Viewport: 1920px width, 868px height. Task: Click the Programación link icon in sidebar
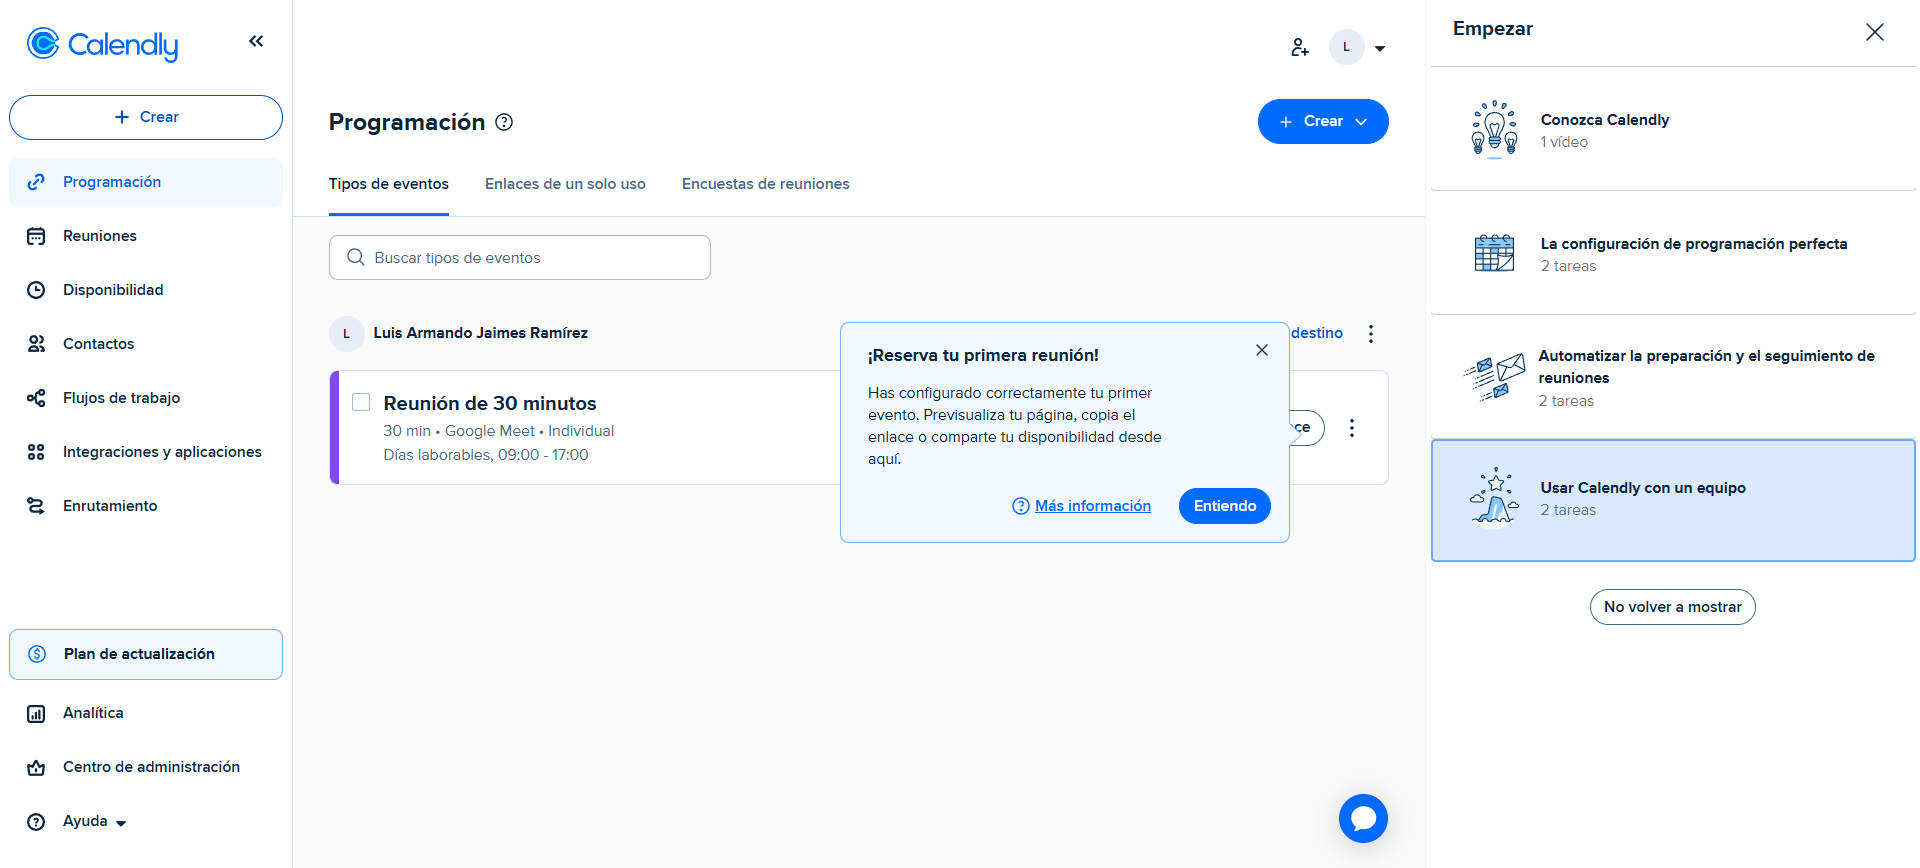click(x=36, y=182)
